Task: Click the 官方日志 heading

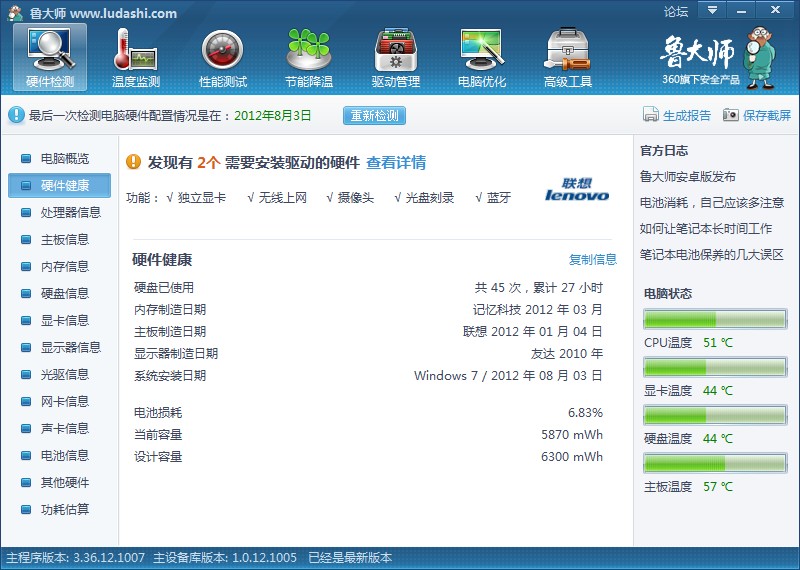Action: point(664,151)
